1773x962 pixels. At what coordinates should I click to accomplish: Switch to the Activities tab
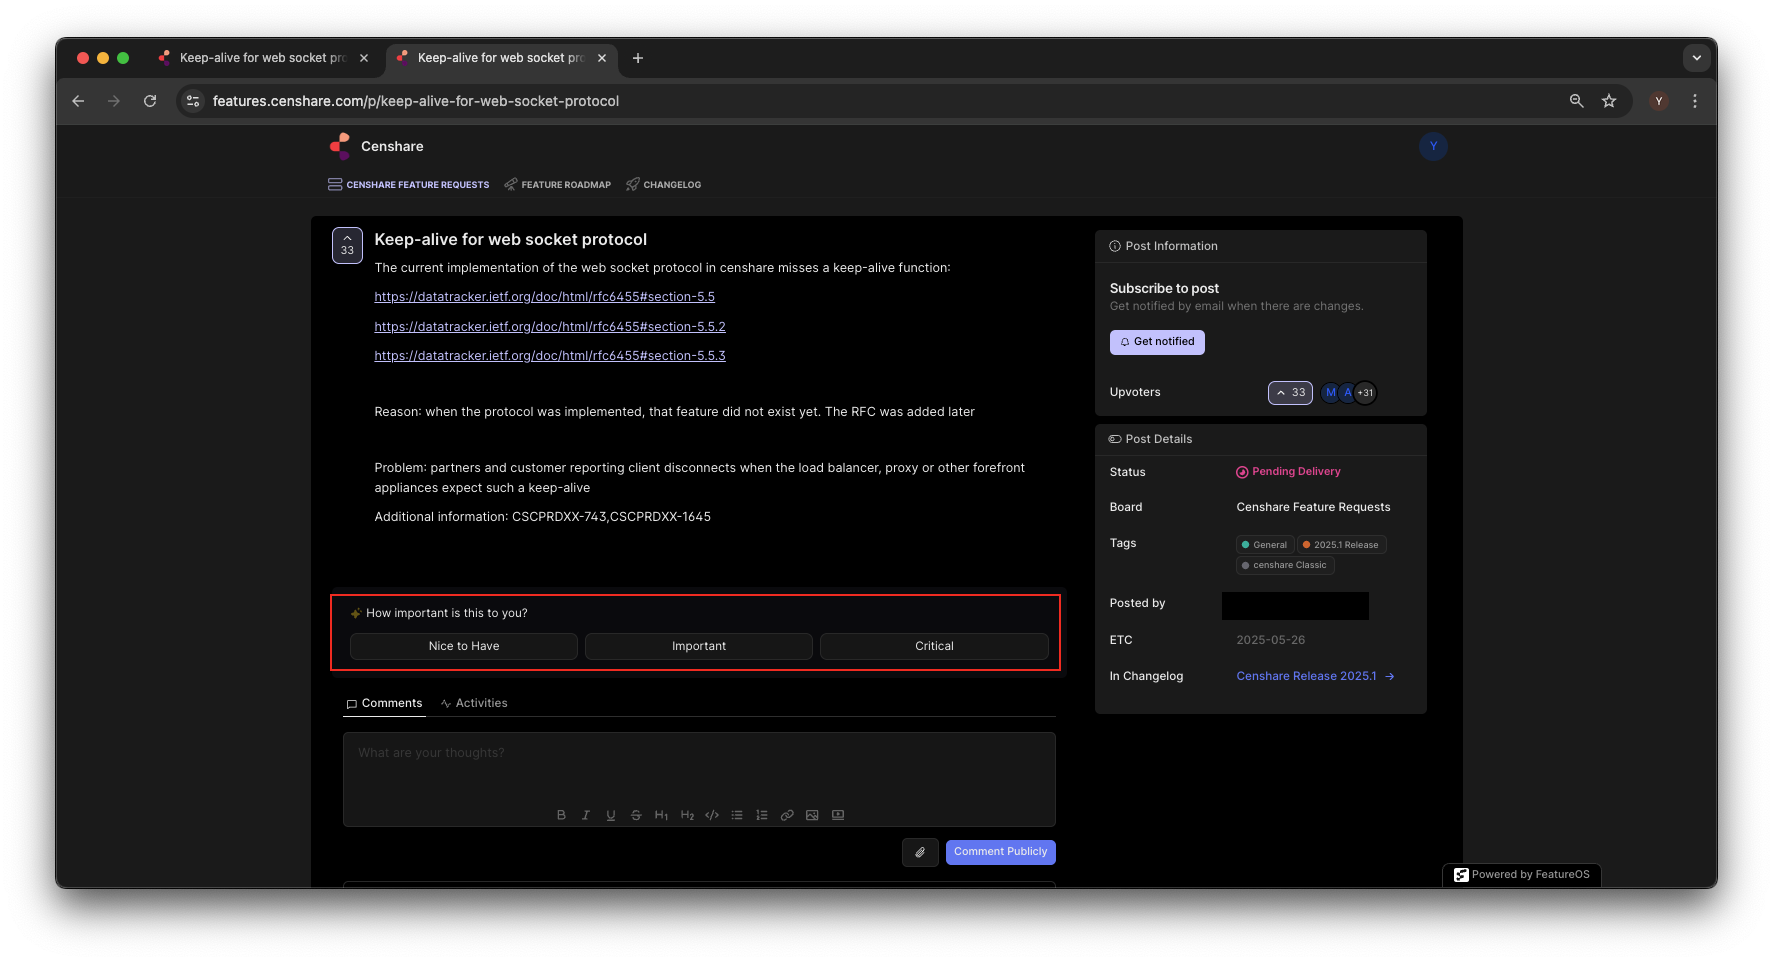coord(474,703)
